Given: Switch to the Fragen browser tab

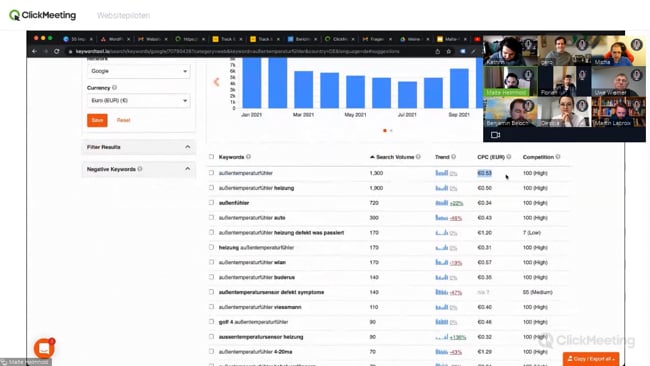Looking at the screenshot, I should (x=376, y=39).
